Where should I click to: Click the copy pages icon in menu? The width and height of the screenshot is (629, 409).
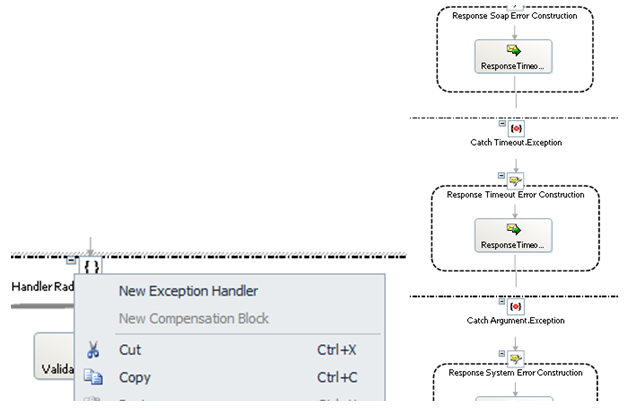click(x=94, y=377)
